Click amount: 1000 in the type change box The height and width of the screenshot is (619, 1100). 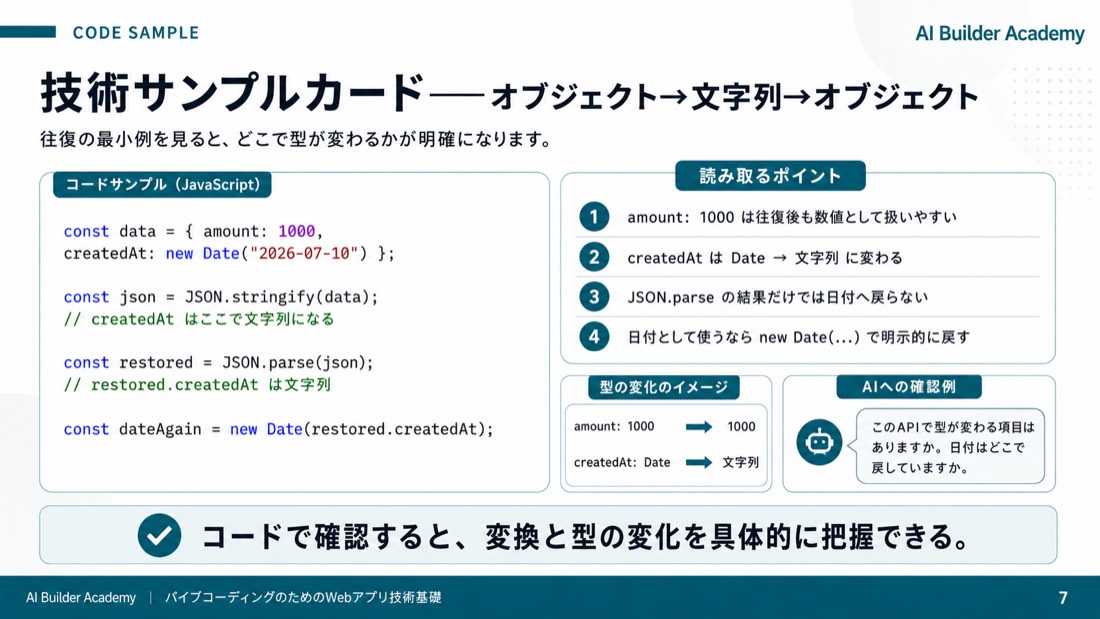point(614,427)
